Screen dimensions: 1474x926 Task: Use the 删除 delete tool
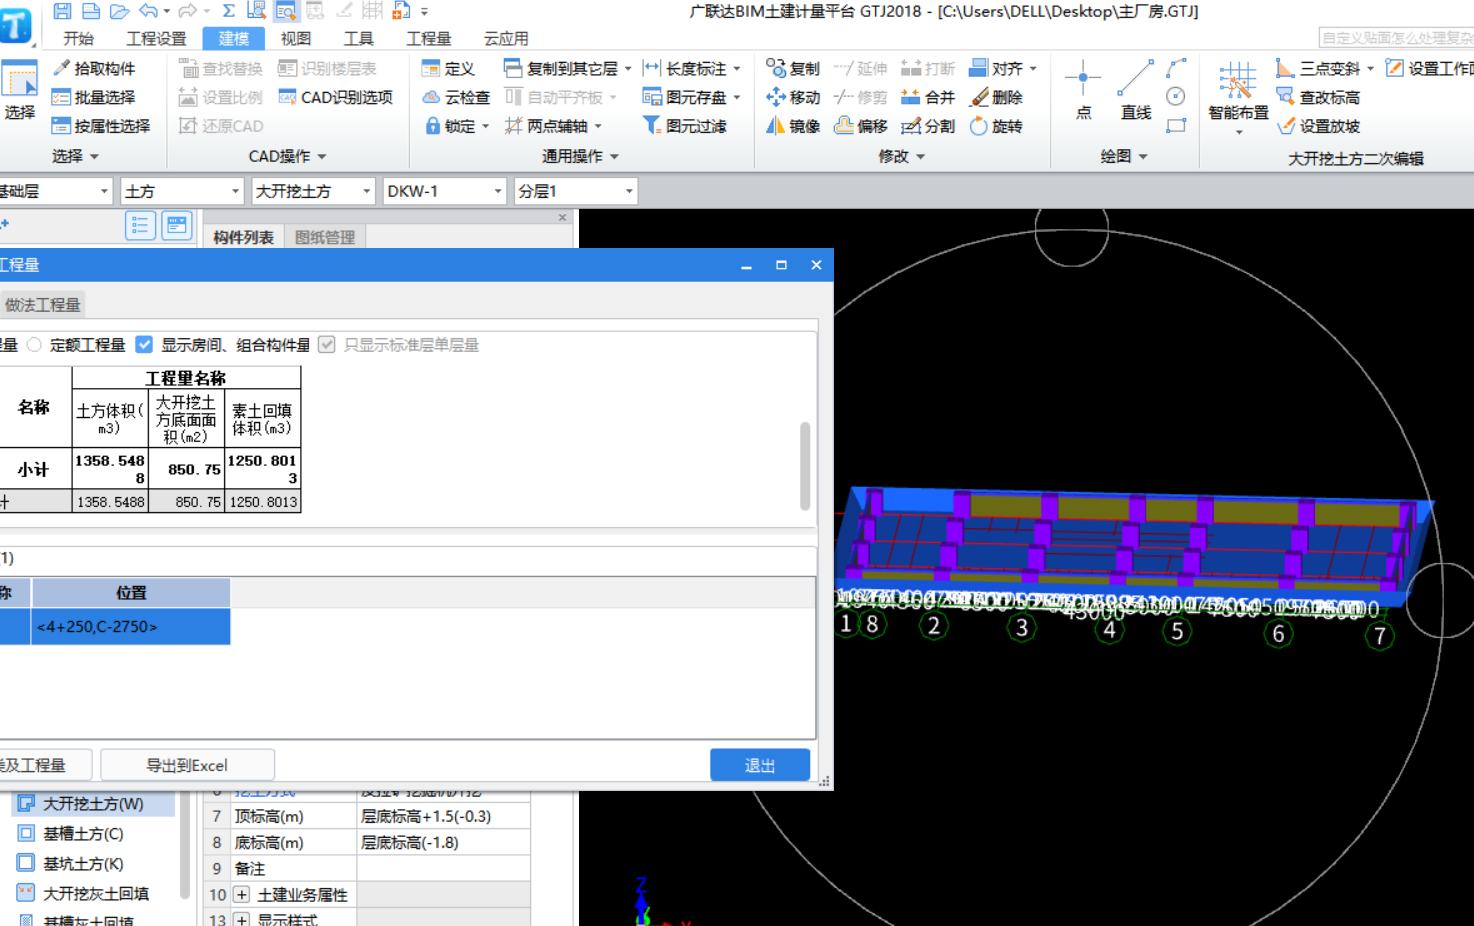996,97
